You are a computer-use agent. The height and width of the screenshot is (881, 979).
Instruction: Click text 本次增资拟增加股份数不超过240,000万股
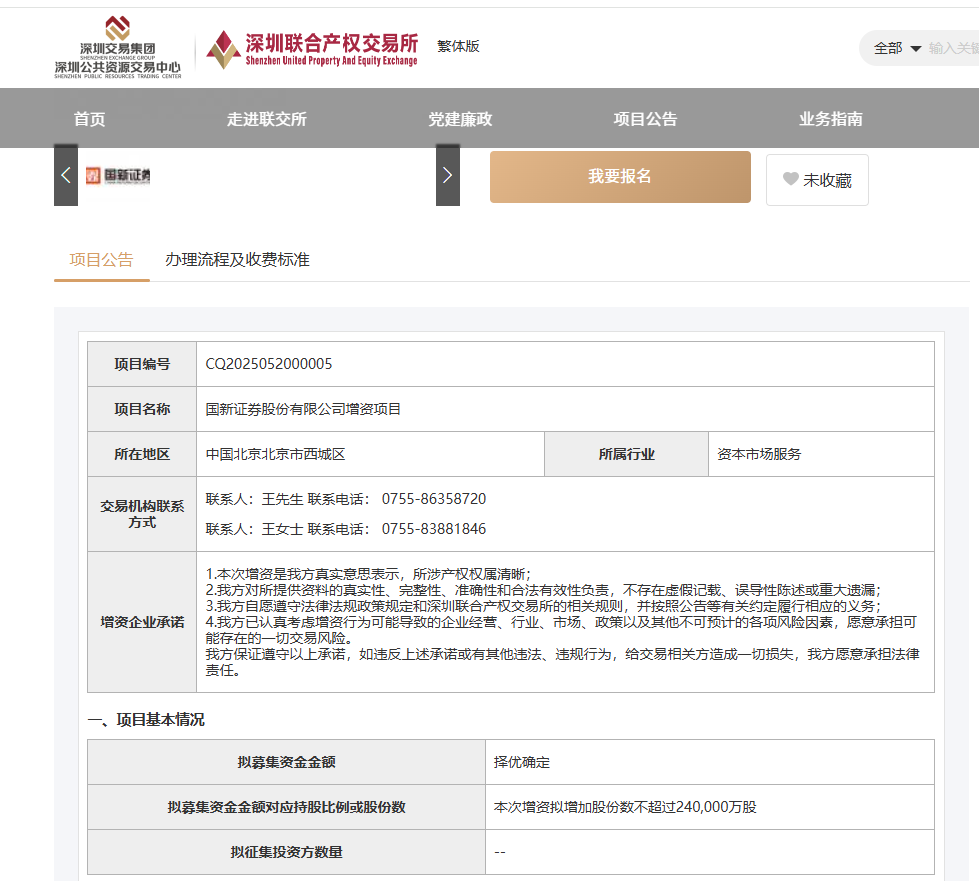click(625, 807)
